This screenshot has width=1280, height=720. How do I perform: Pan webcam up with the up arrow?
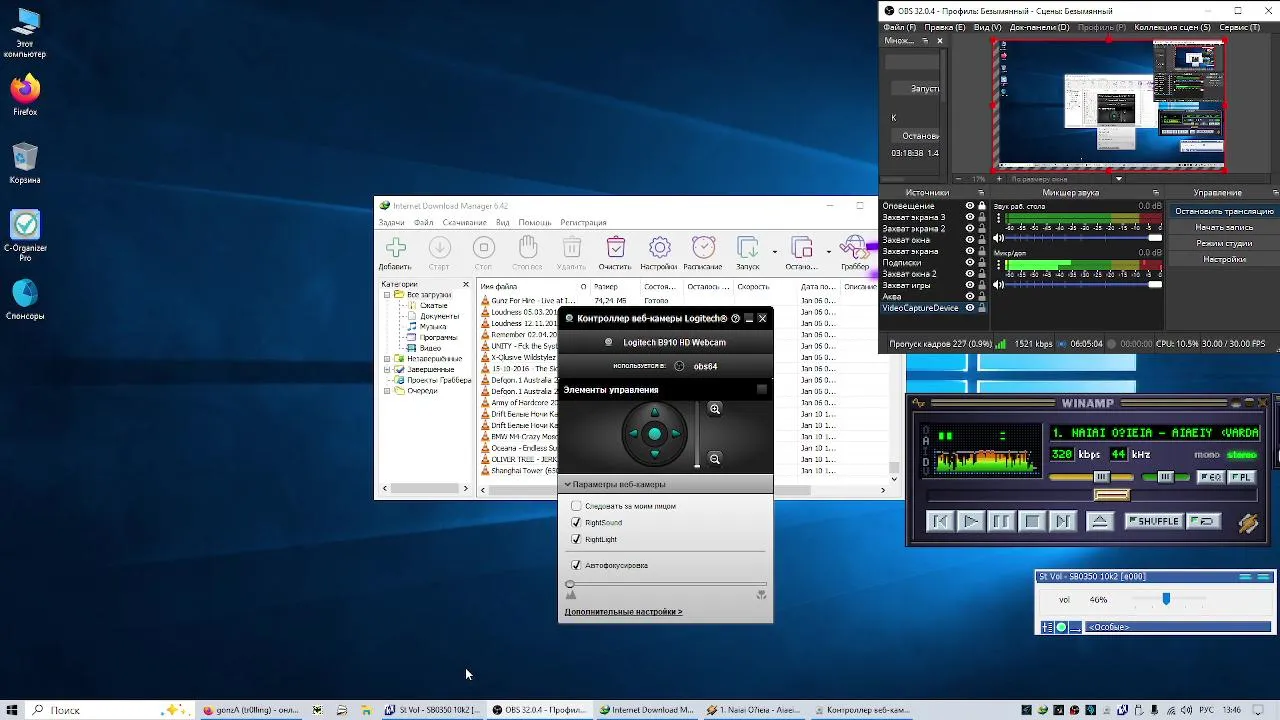pyautogui.click(x=655, y=412)
